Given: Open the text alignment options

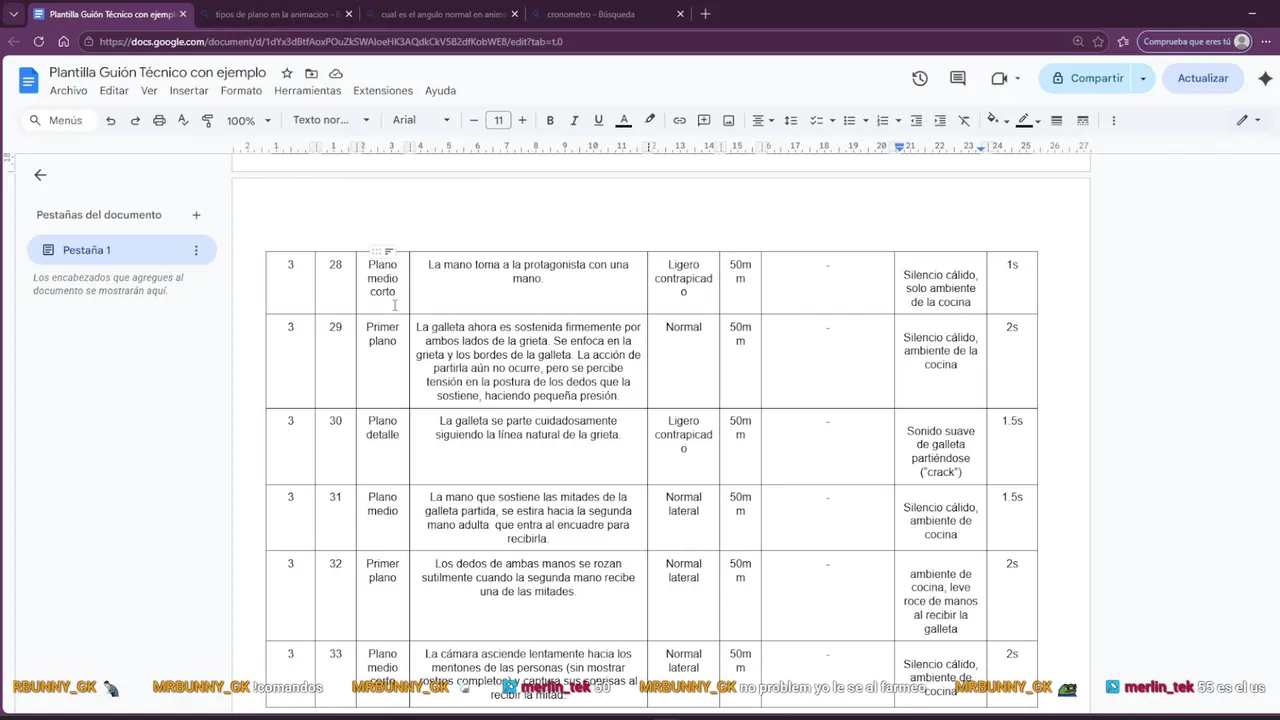Looking at the screenshot, I should click(762, 120).
